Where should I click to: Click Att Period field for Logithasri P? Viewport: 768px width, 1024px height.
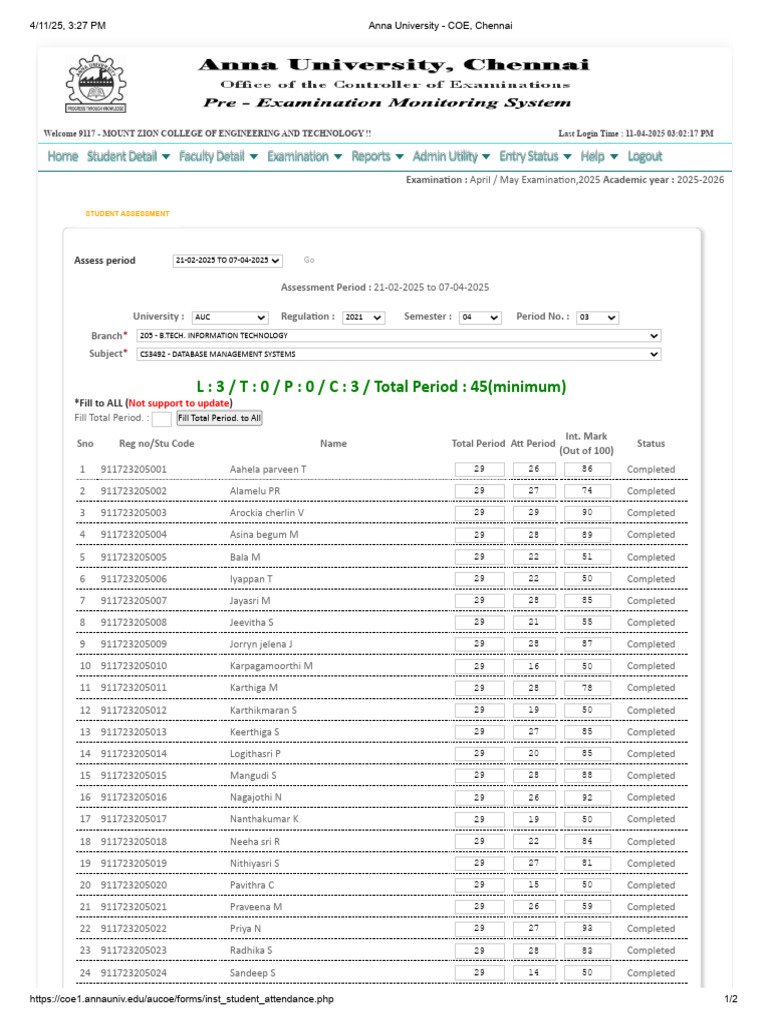click(534, 754)
